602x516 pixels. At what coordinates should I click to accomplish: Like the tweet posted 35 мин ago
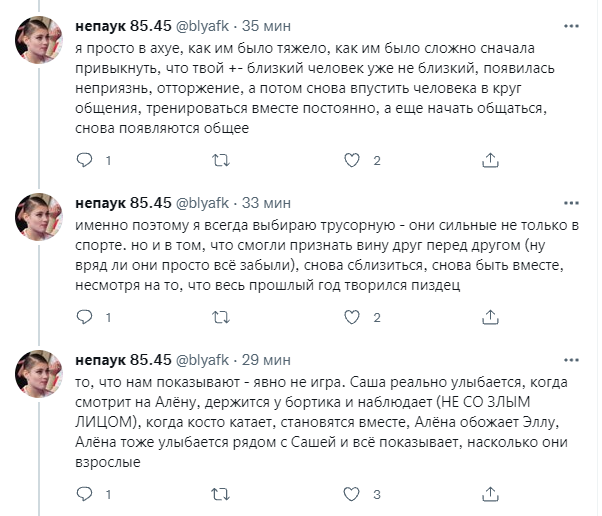tap(352, 160)
